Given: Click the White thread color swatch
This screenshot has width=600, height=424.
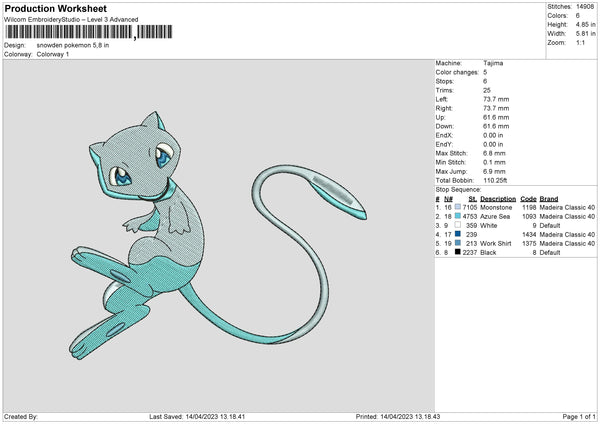Looking at the screenshot, I should 458,225.
